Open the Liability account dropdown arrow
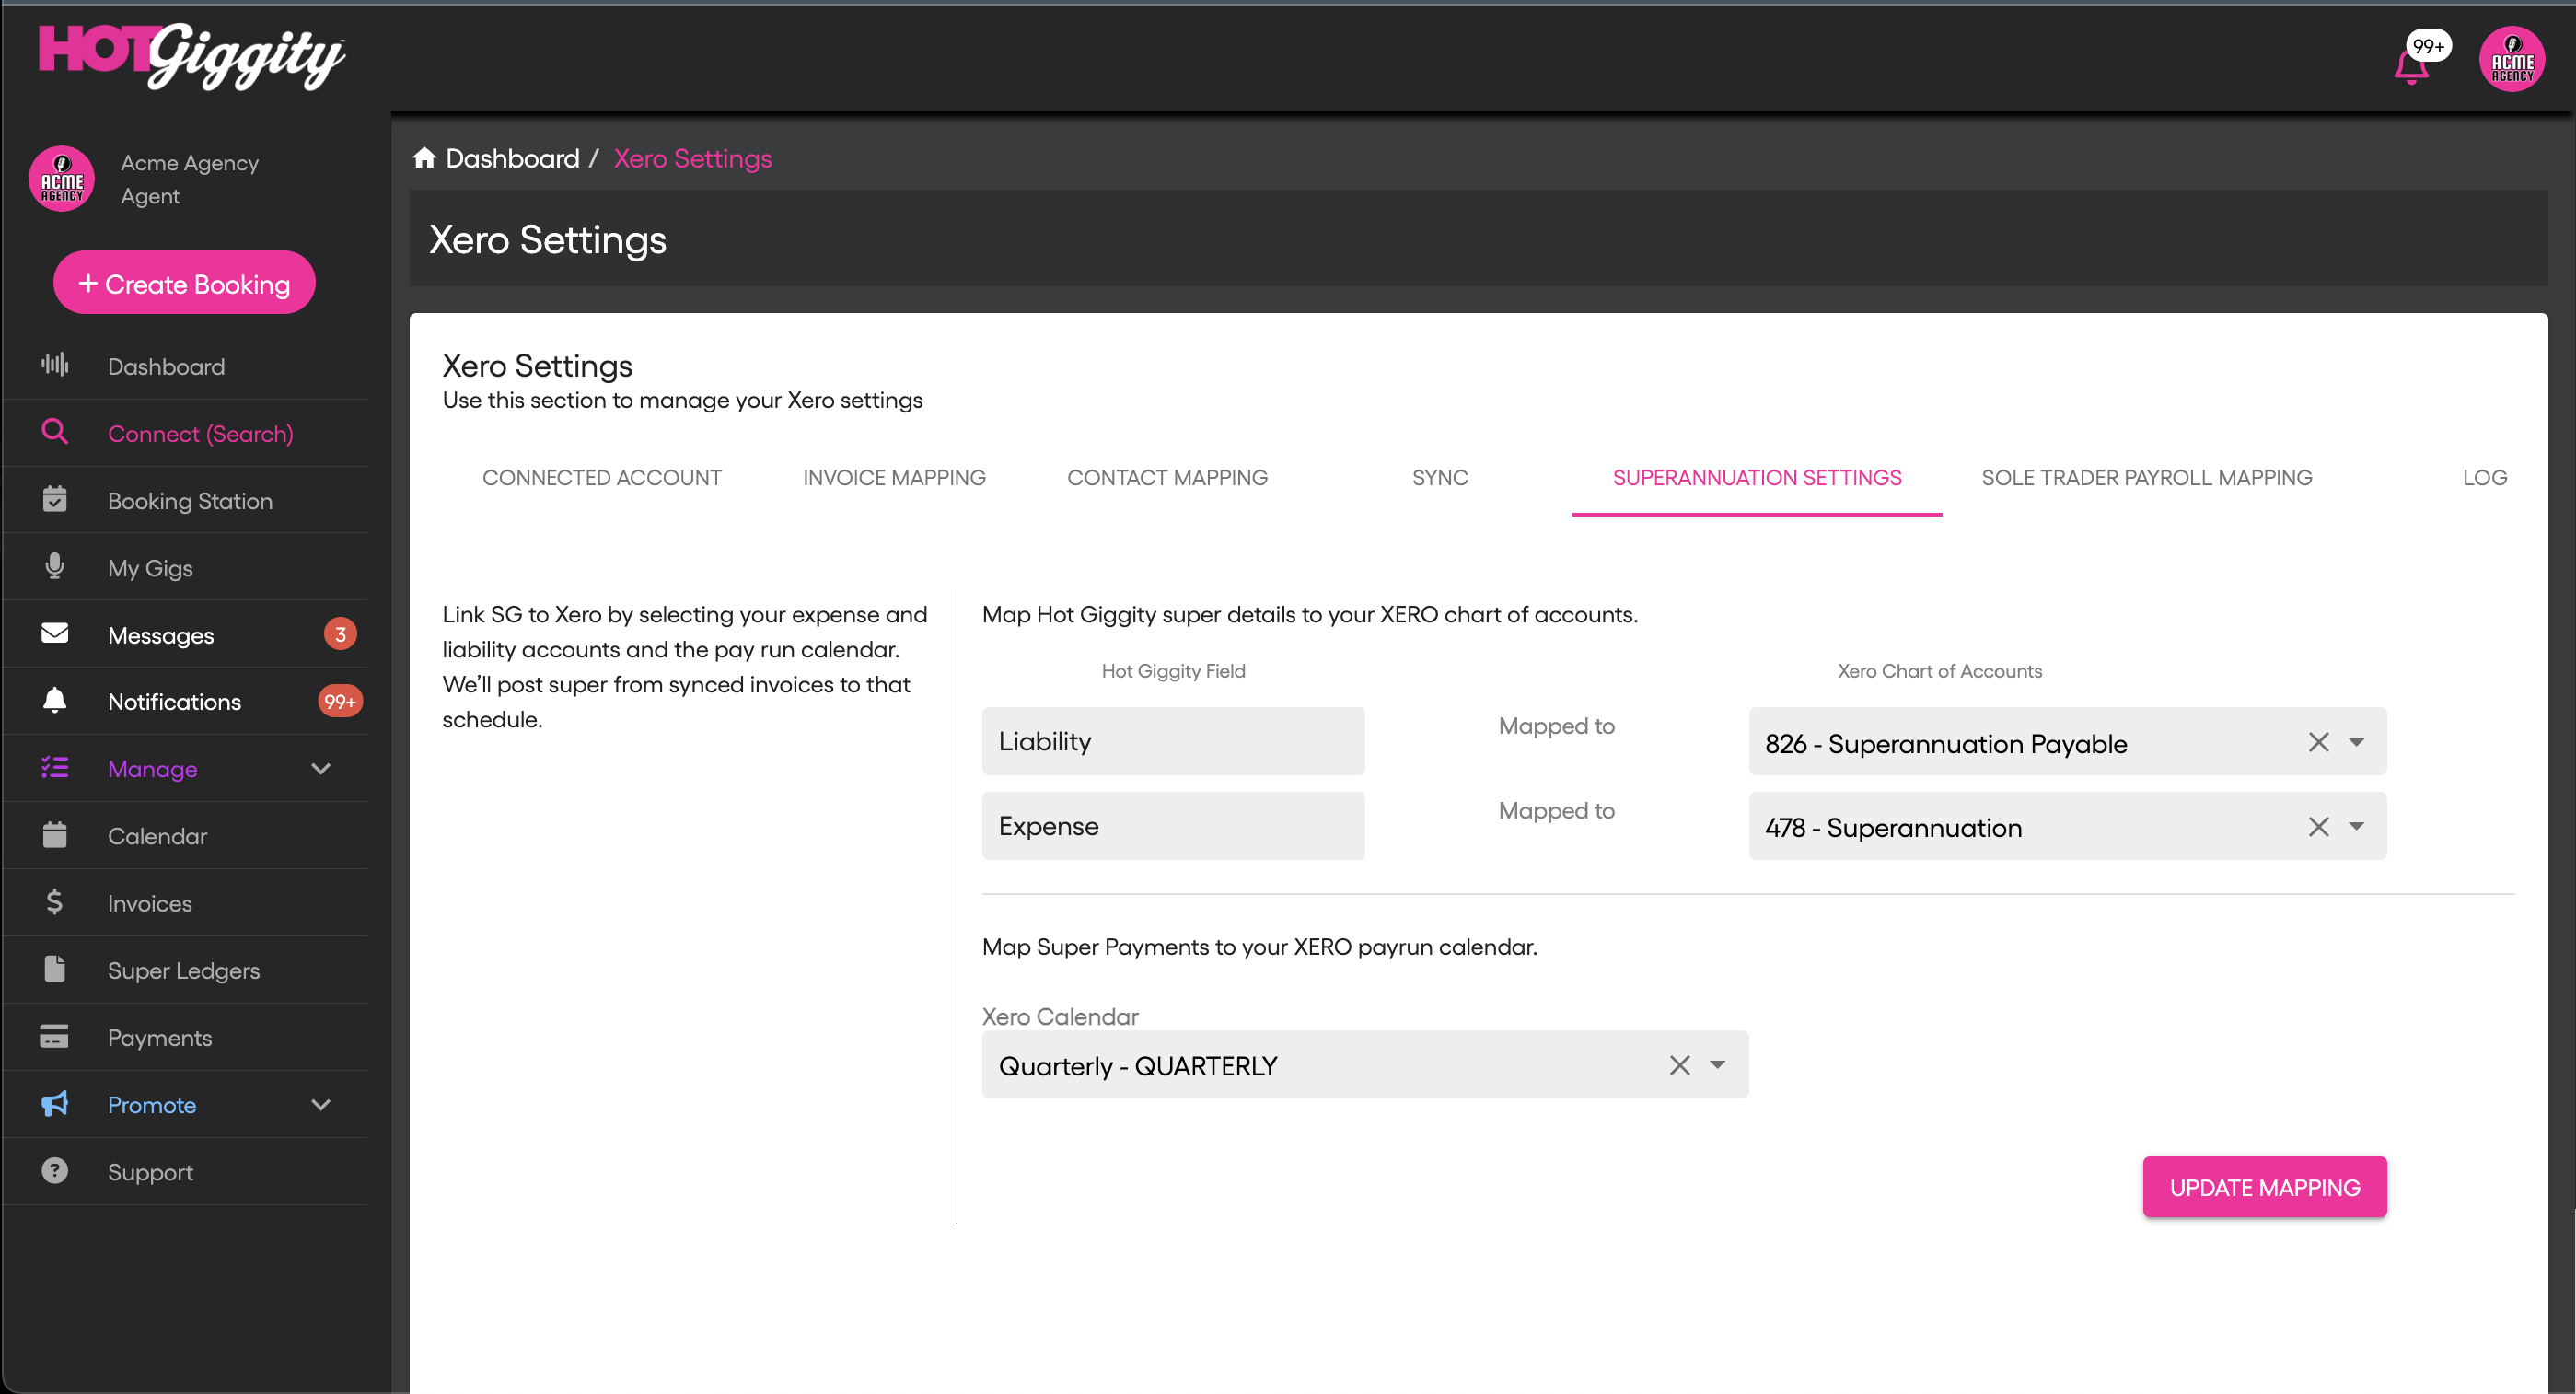This screenshot has height=1394, width=2576. click(x=2356, y=742)
